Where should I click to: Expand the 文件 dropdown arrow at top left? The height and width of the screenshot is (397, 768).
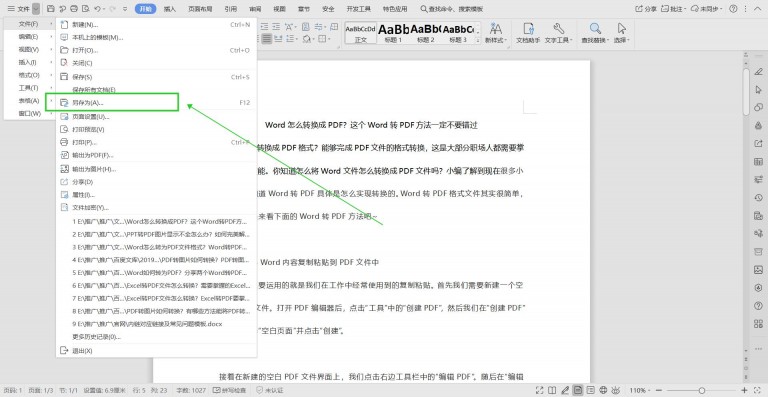36,9
